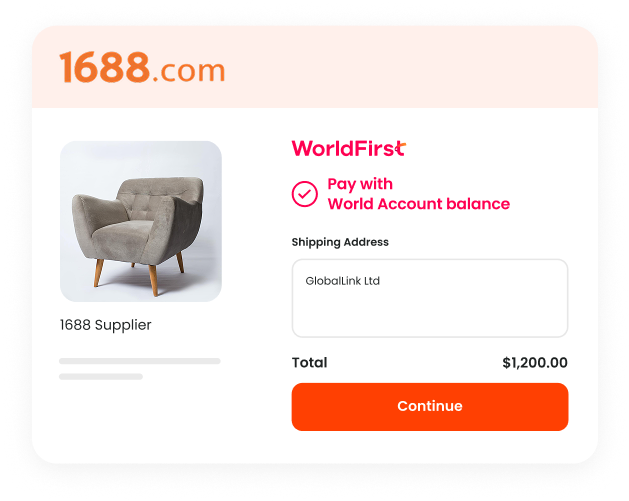Click the Total label
629x501 pixels.
pos(309,363)
